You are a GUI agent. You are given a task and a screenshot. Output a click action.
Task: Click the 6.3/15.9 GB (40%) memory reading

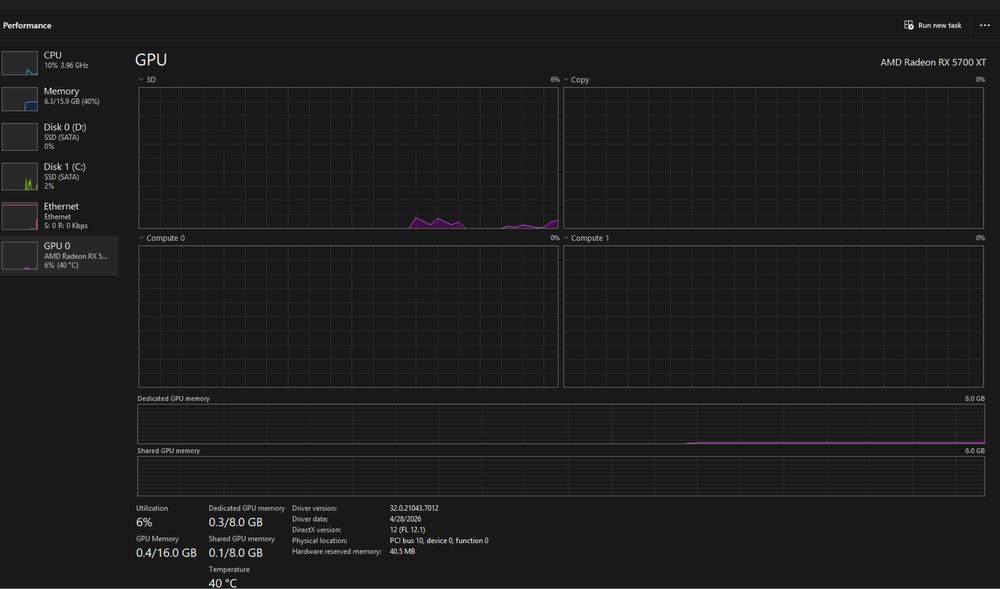coord(71,101)
